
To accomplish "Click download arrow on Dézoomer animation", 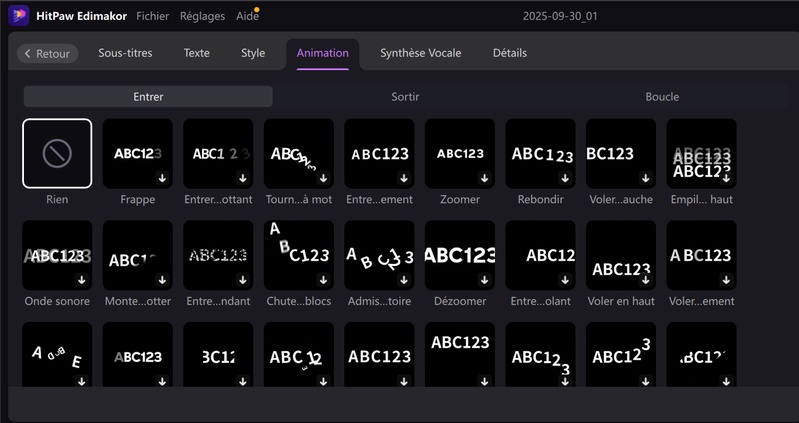I will (x=484, y=280).
